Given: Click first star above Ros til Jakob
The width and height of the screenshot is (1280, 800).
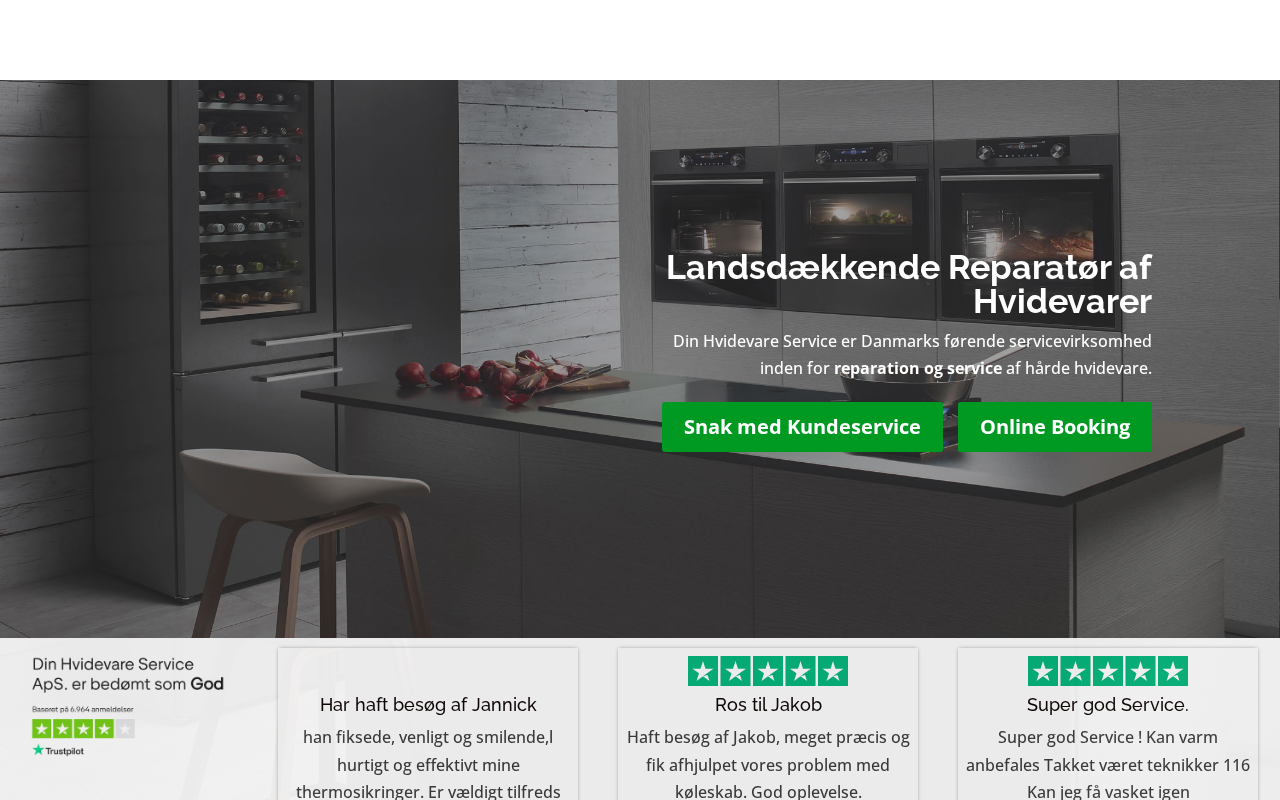Looking at the screenshot, I should click(703, 671).
